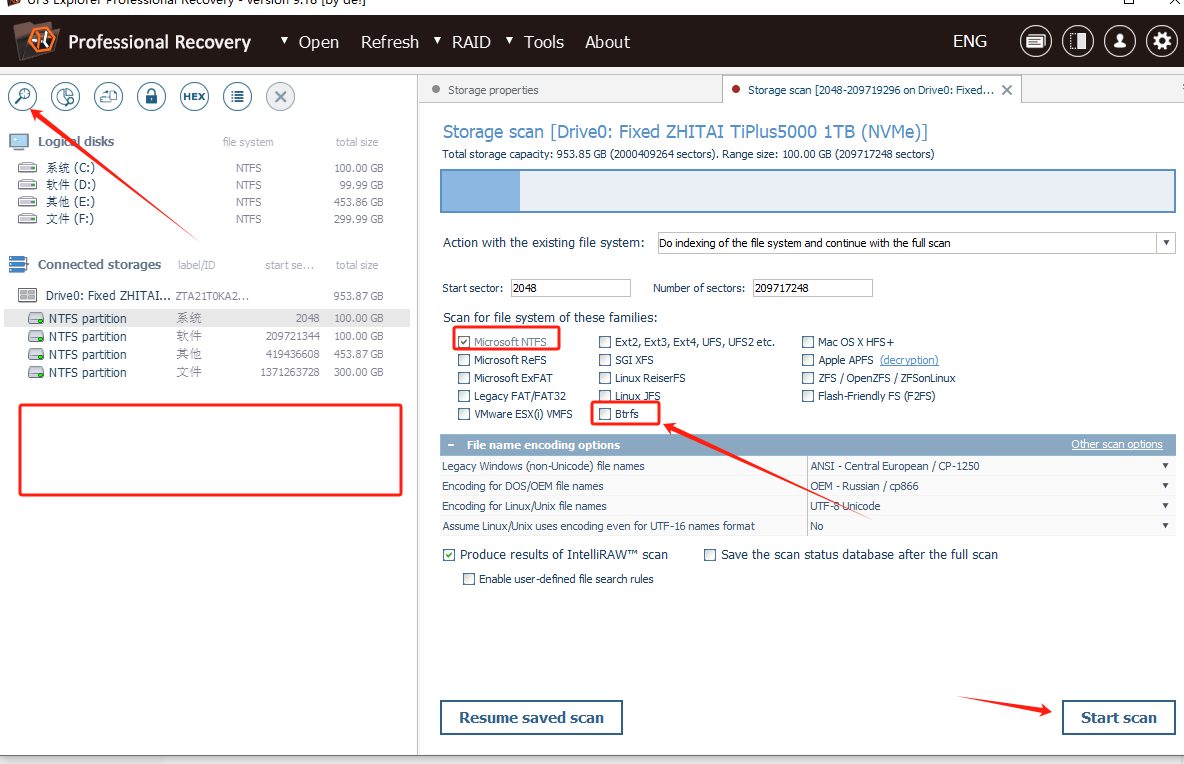Select the NTFS partition starting at 209721344
Image resolution: width=1184 pixels, height=764 pixels.
click(207, 336)
